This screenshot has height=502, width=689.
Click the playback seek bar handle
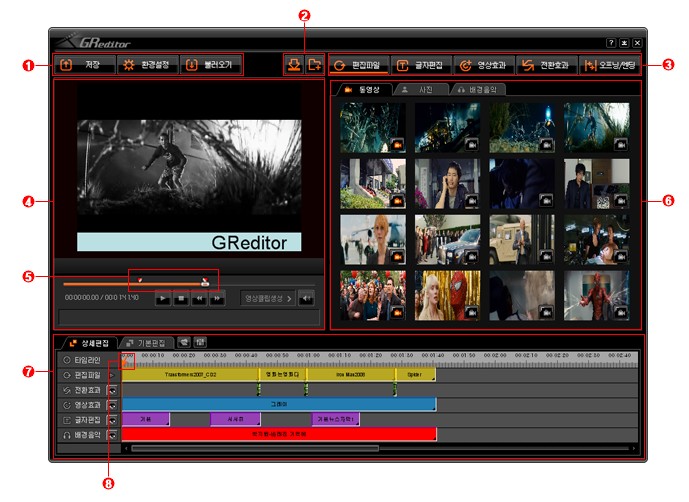tap(205, 282)
